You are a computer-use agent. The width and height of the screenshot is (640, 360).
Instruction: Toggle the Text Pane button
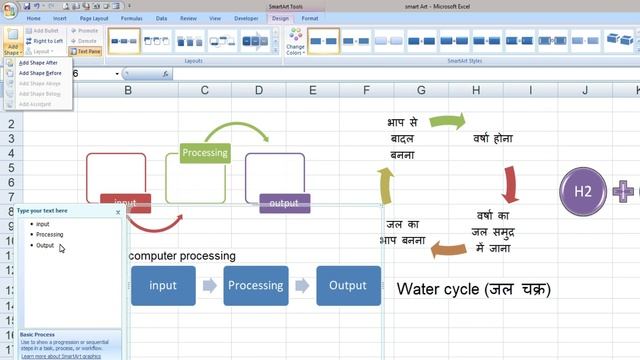tap(85, 51)
